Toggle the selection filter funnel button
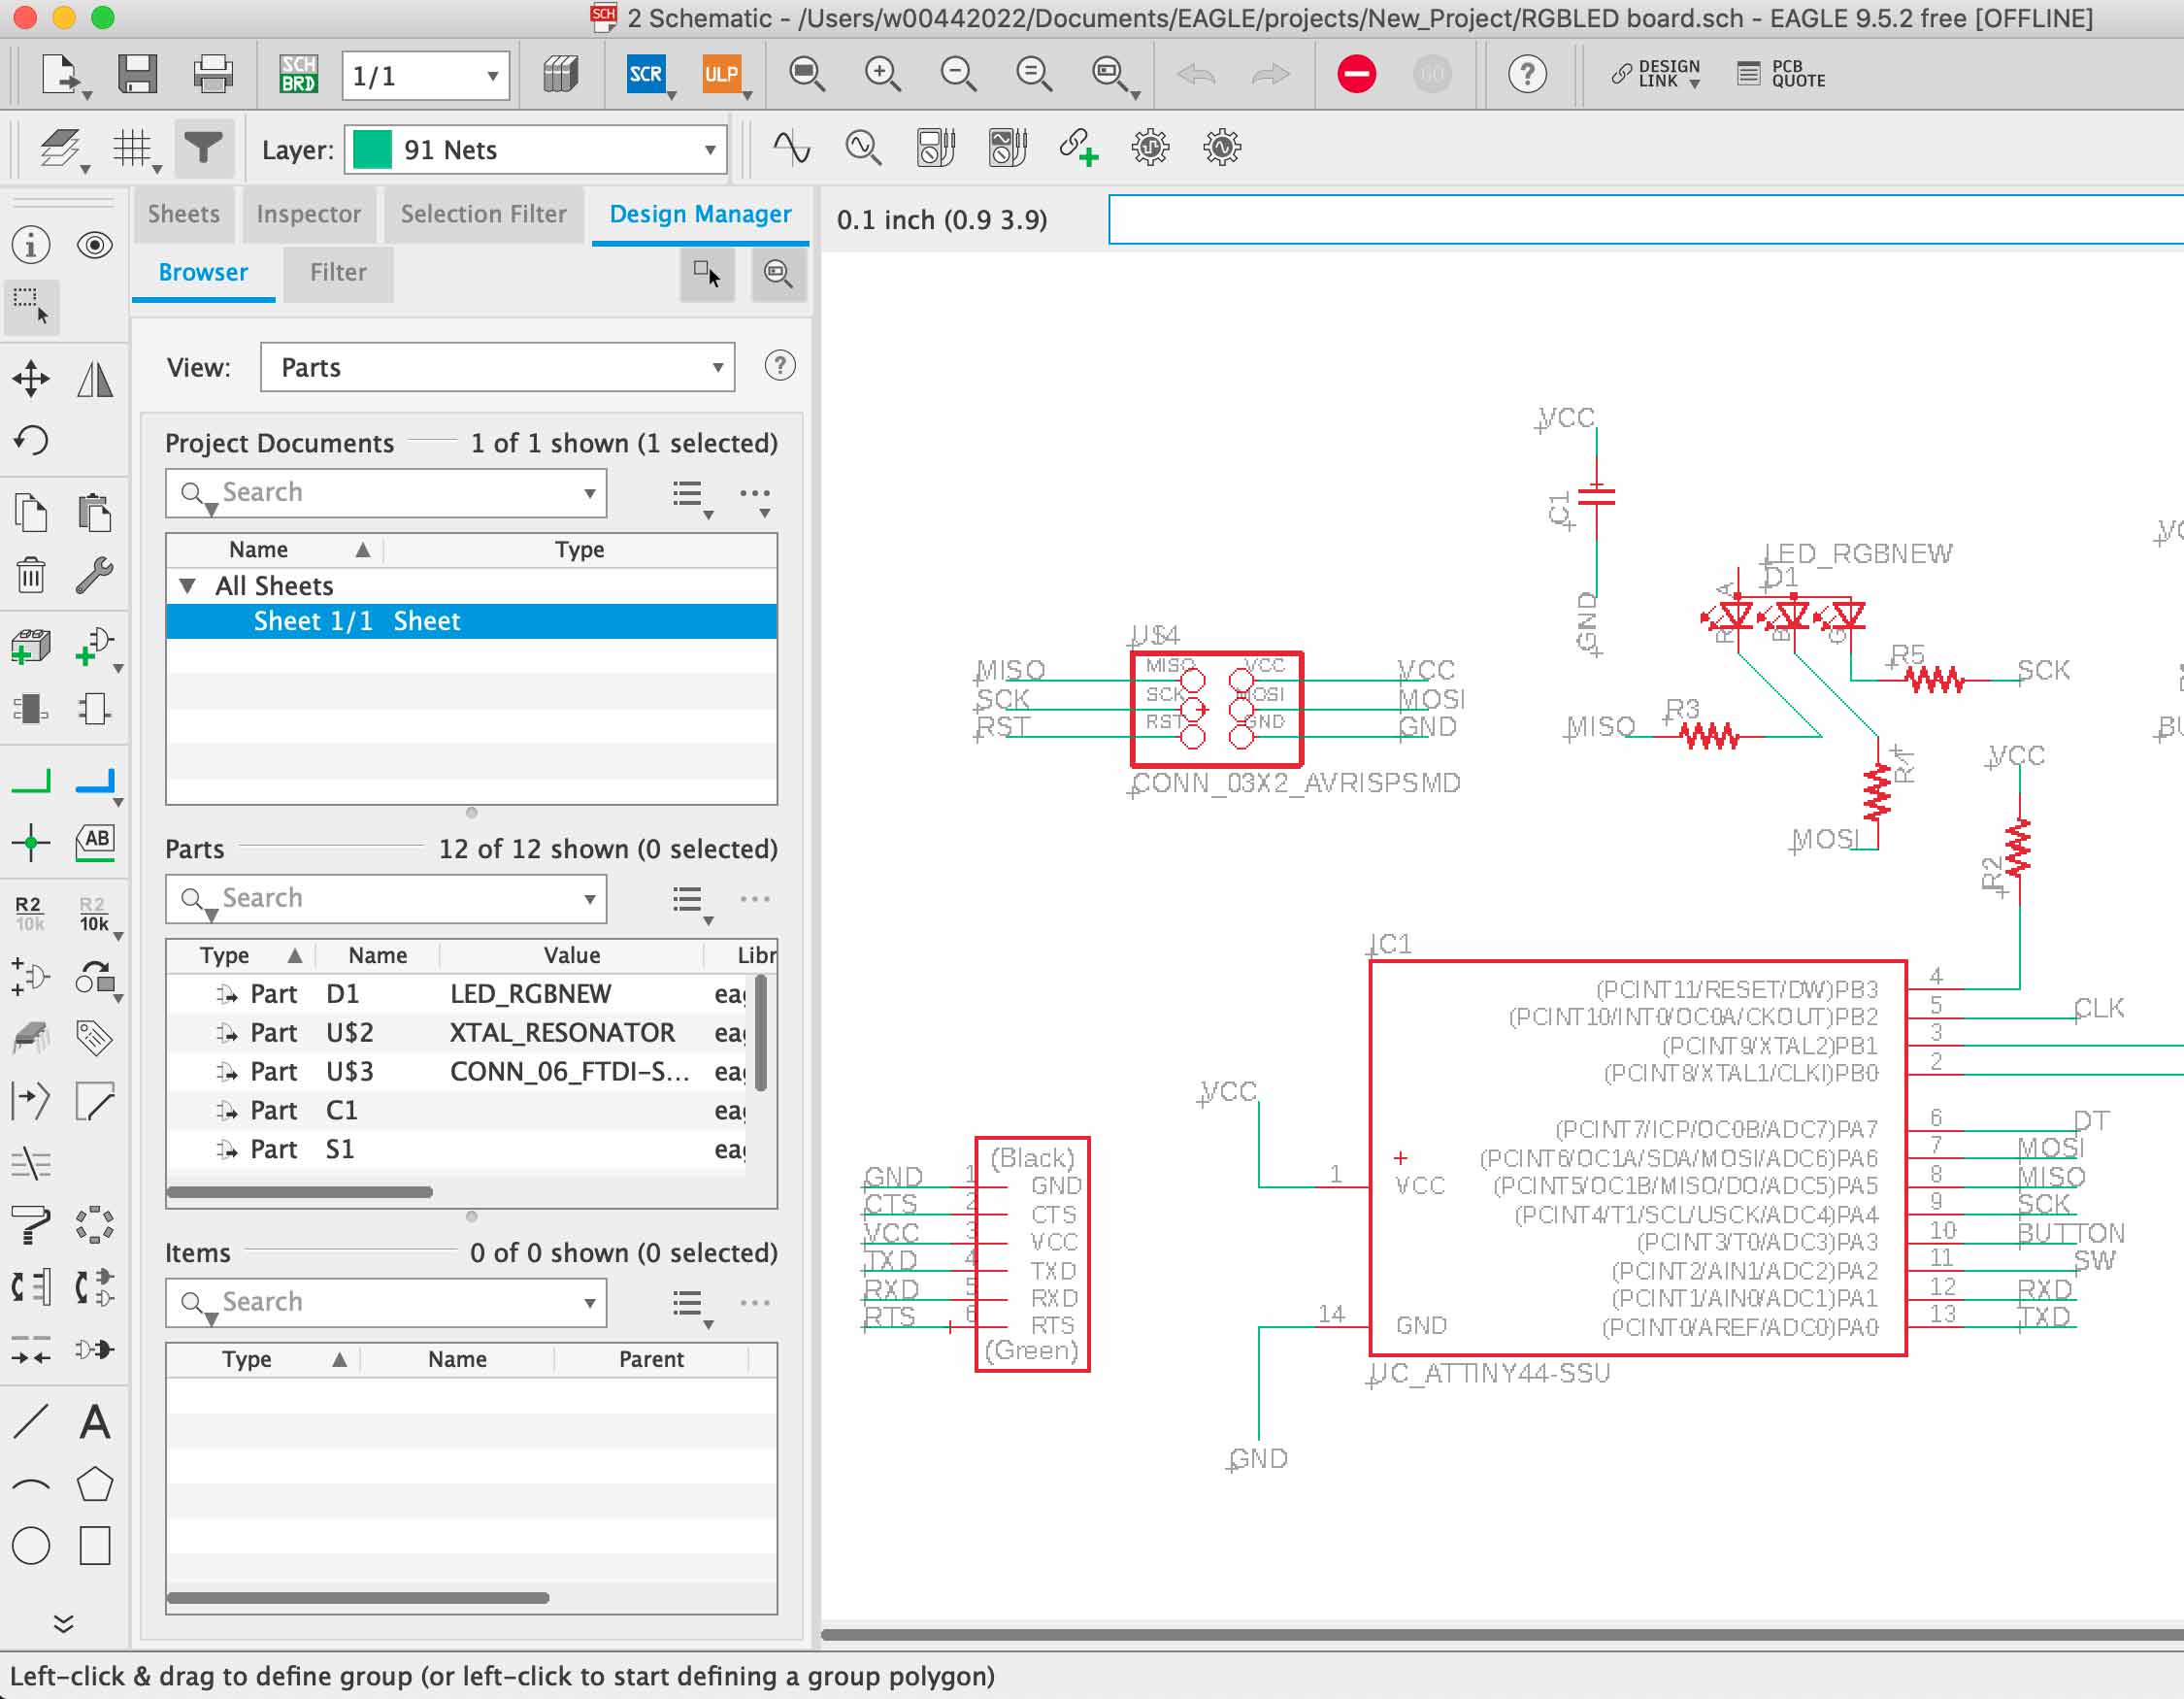The width and height of the screenshot is (2184, 1699). [x=203, y=149]
